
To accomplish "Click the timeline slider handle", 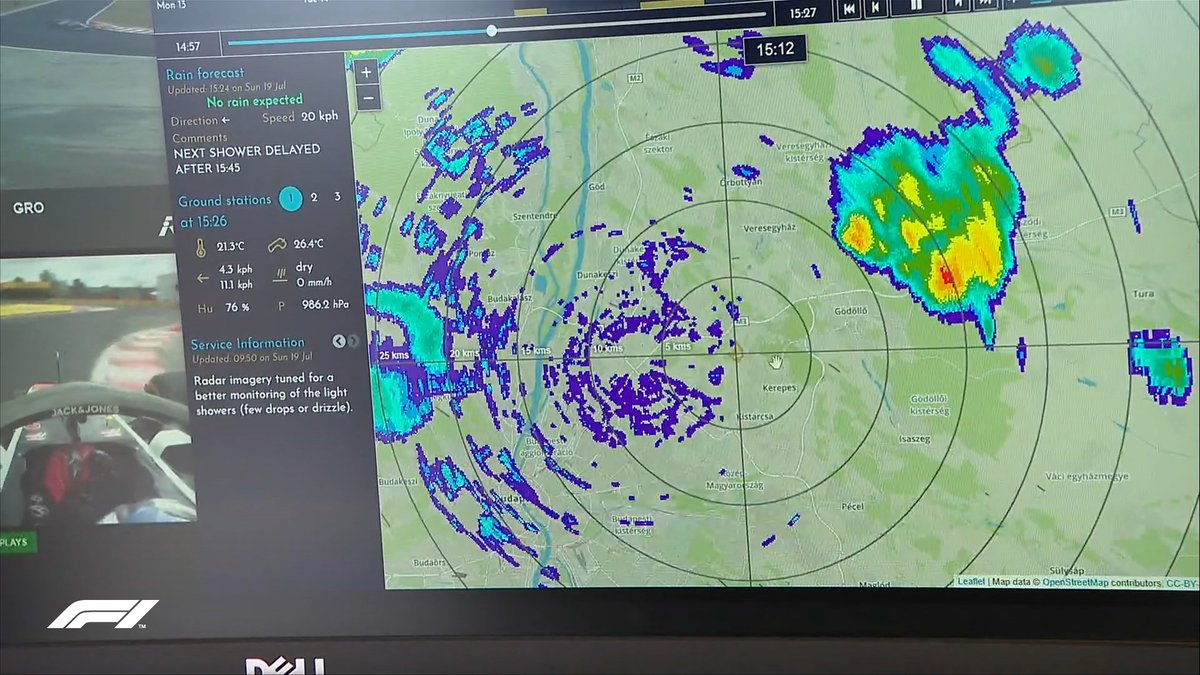I will click(491, 31).
